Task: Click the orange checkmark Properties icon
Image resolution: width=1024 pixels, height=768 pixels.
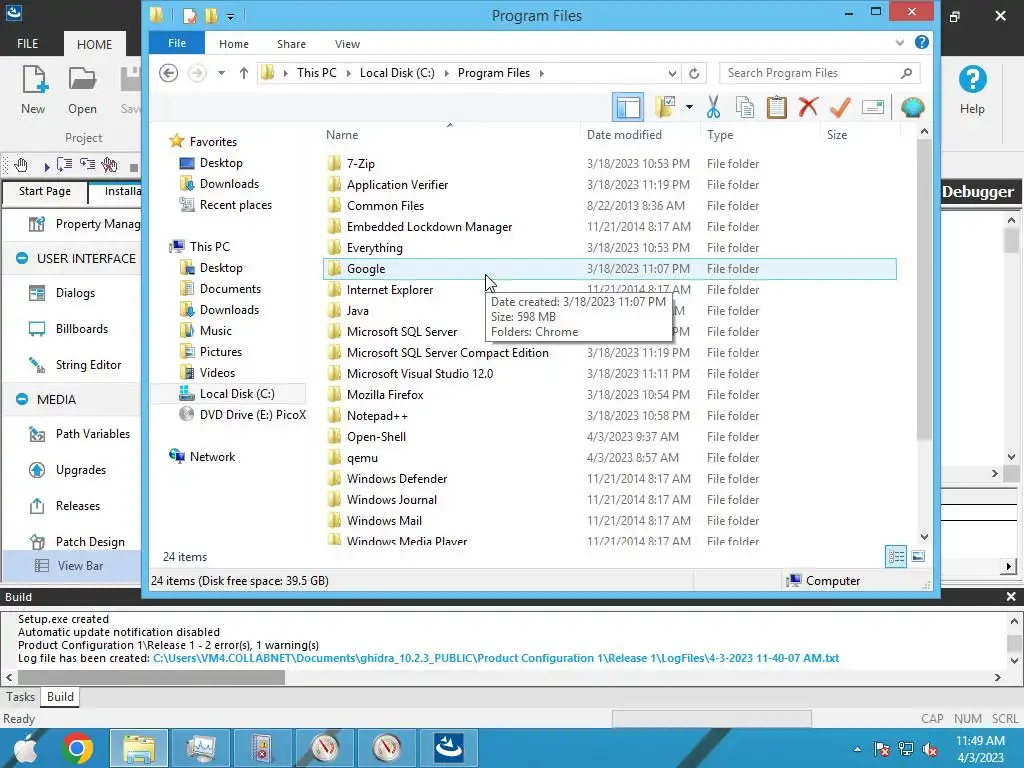Action: [840, 107]
